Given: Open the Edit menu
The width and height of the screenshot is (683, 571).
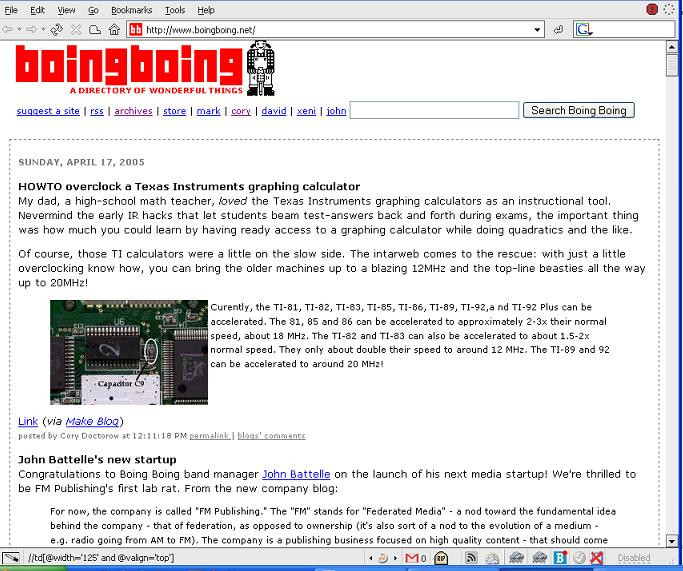Looking at the screenshot, I should click(37, 10).
